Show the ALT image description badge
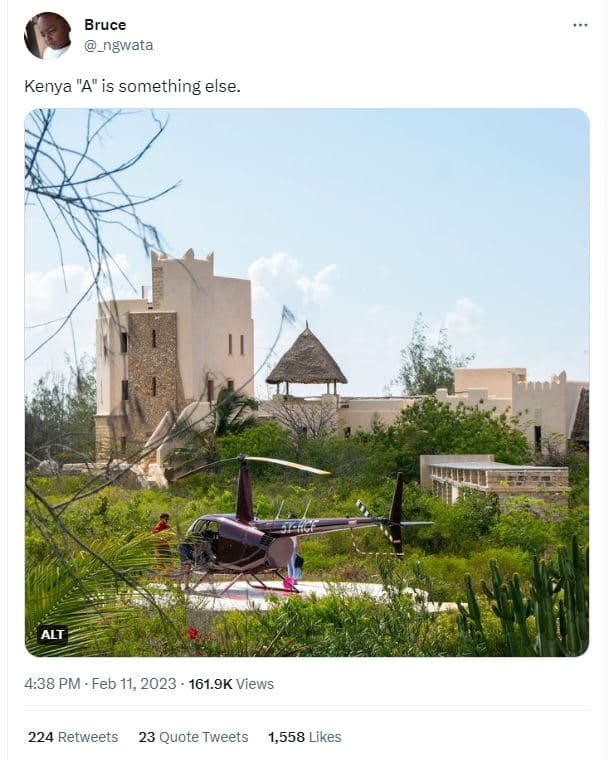The height and width of the screenshot is (760, 612). point(52,634)
